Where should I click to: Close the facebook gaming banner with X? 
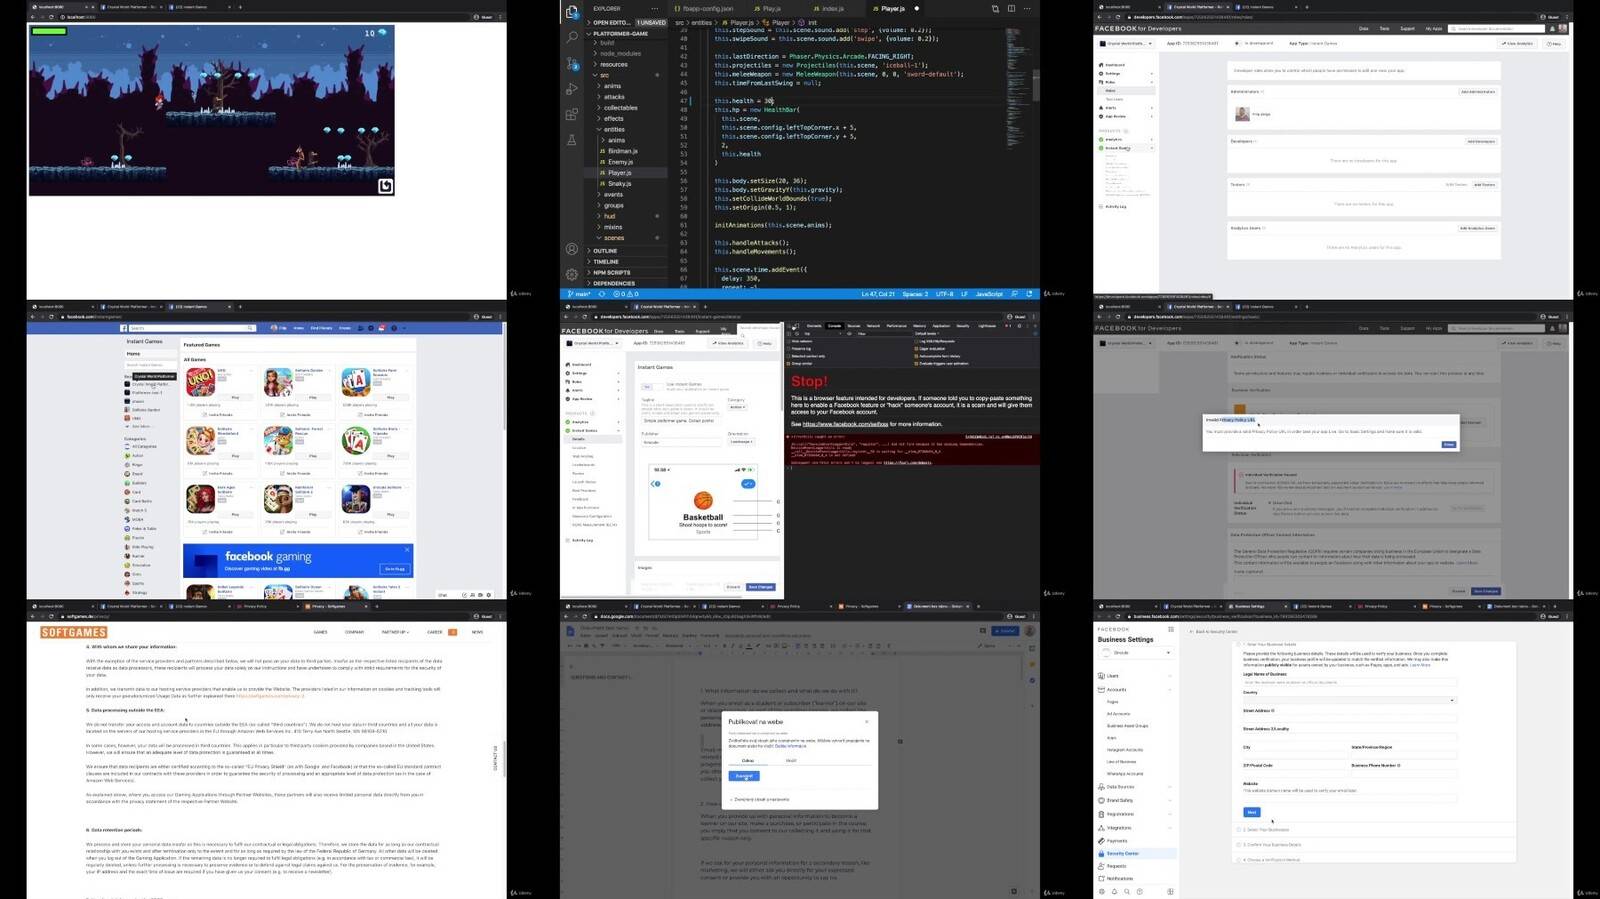point(407,549)
